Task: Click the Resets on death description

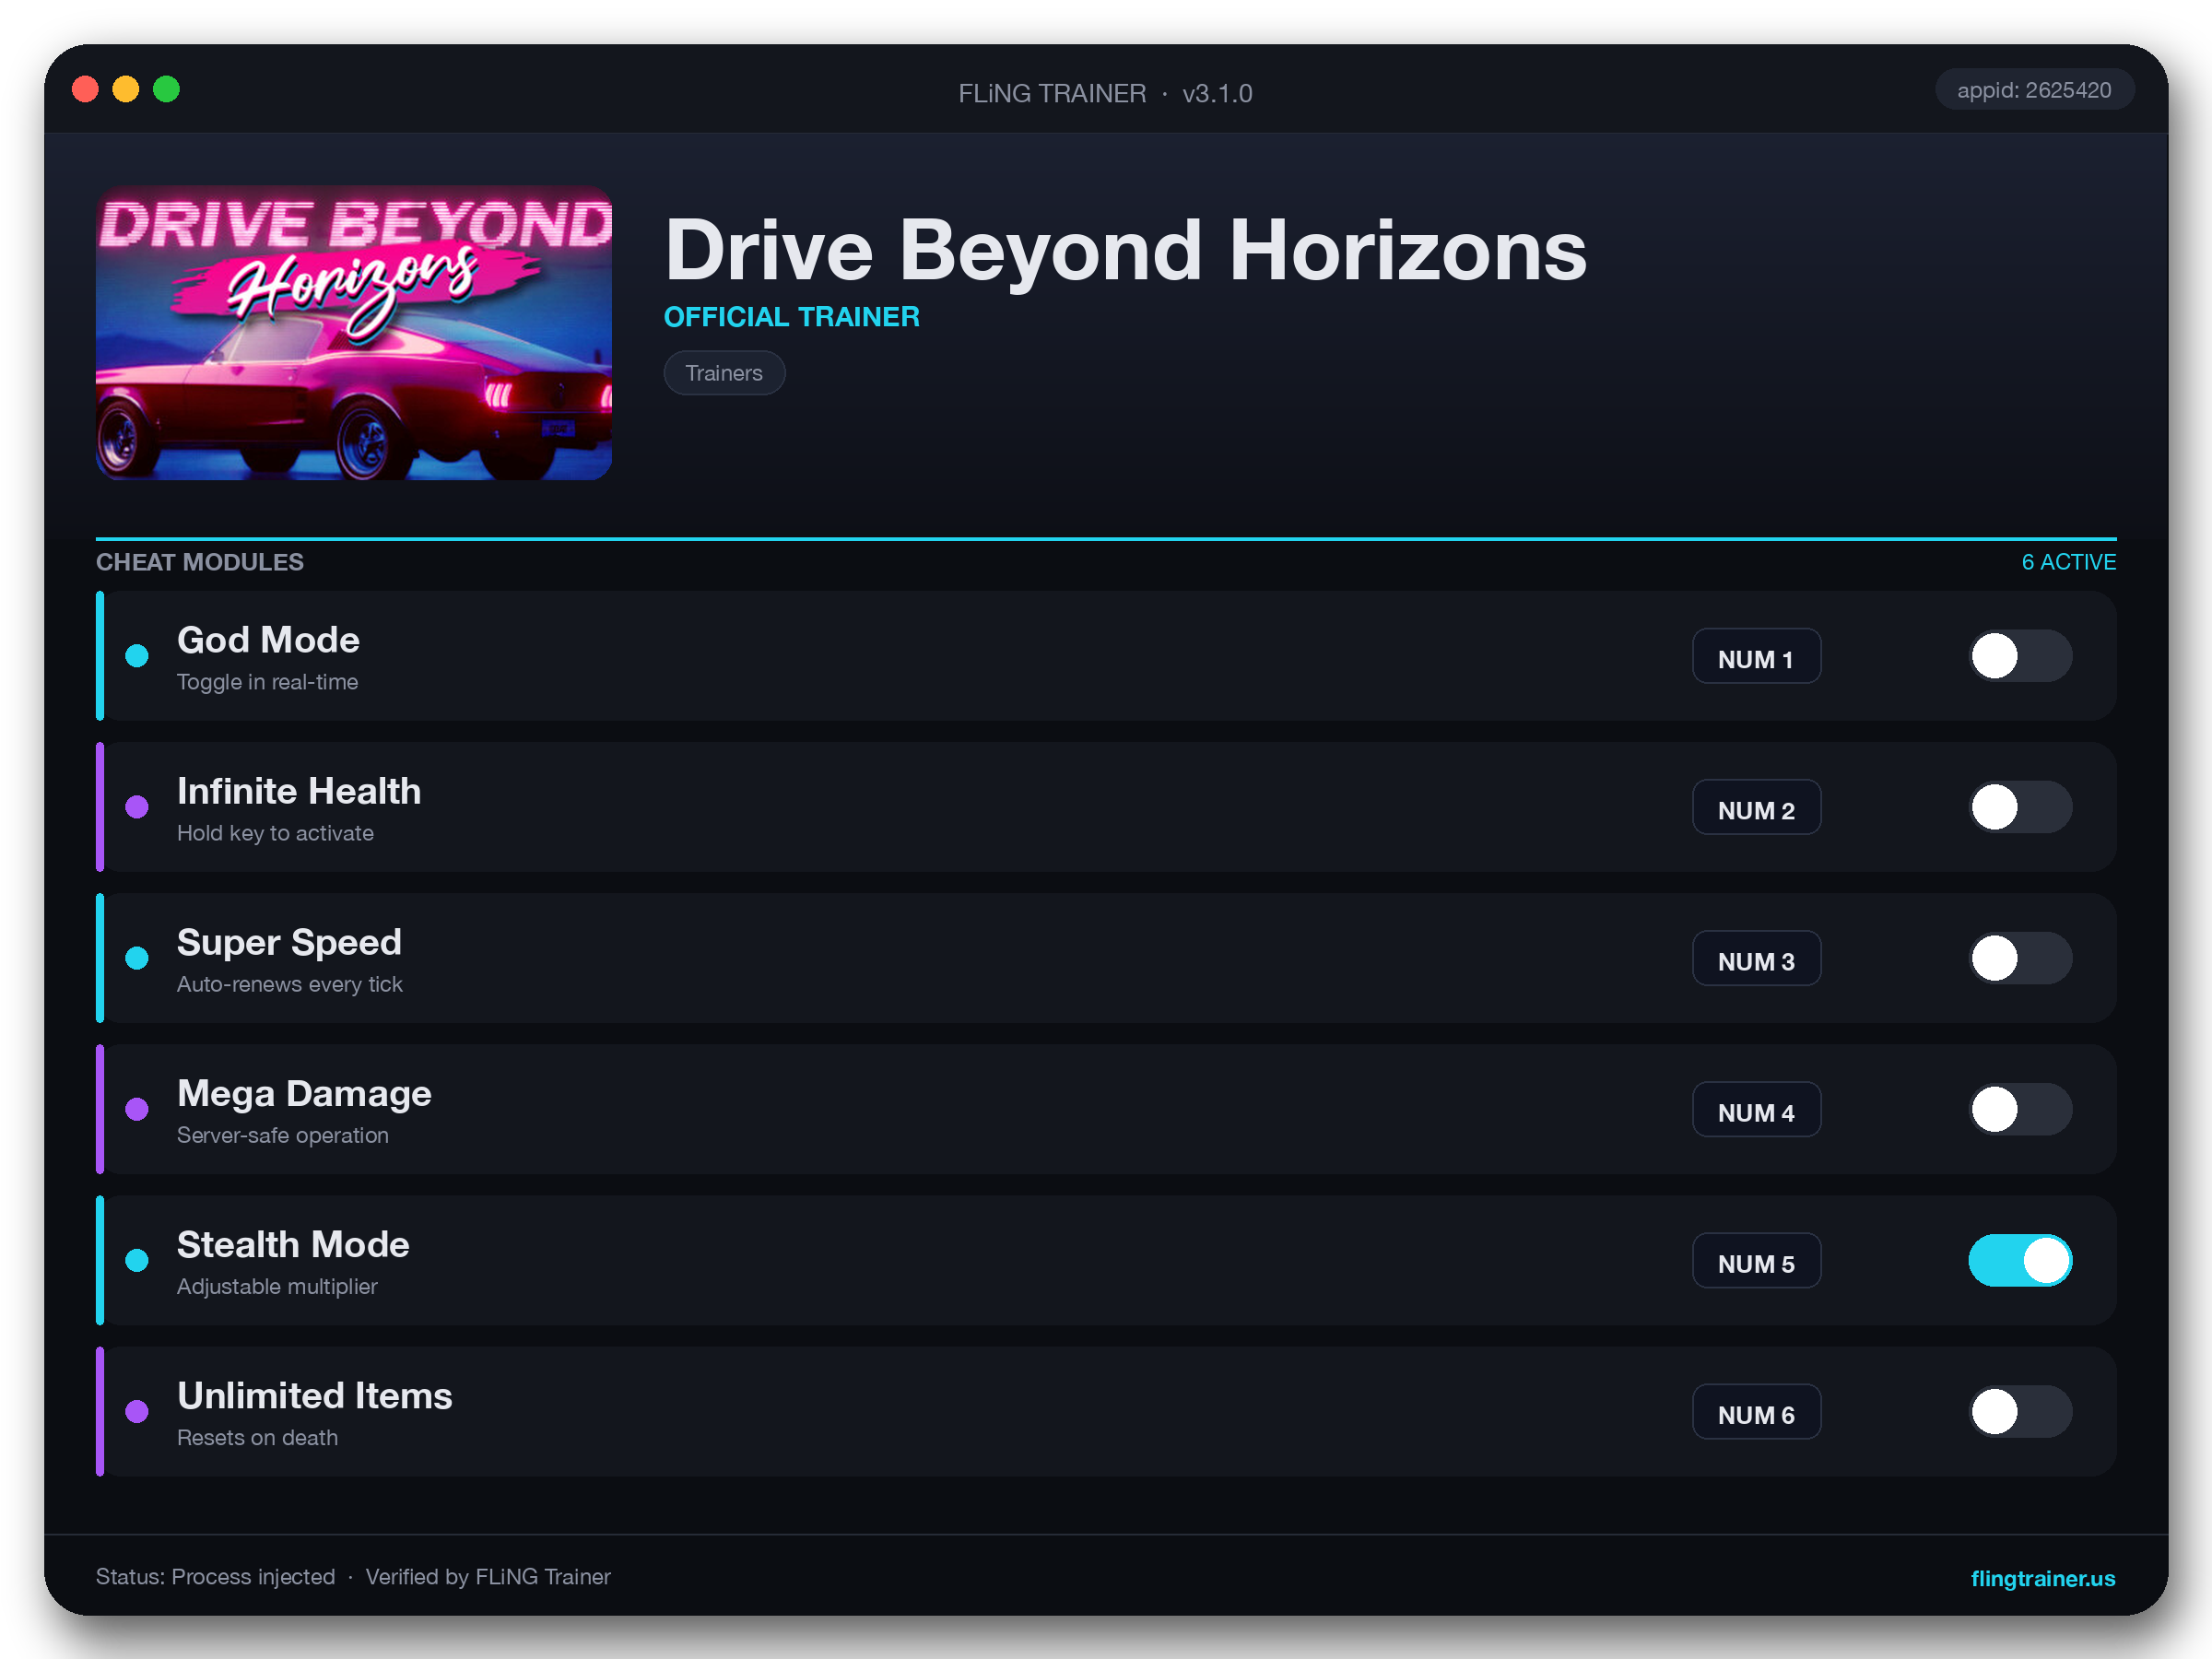Action: [257, 1437]
